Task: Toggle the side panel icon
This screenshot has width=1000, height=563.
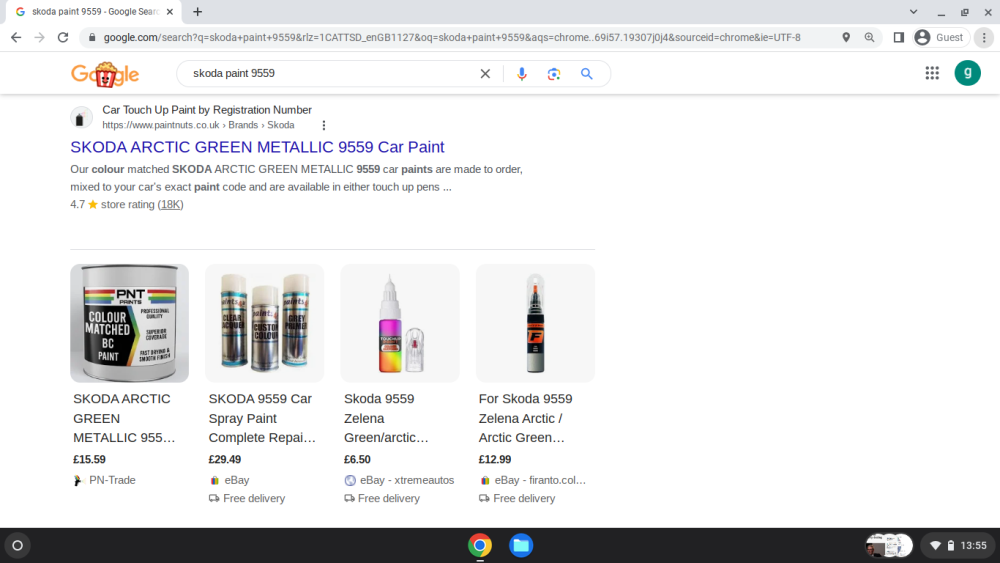Action: [x=899, y=38]
